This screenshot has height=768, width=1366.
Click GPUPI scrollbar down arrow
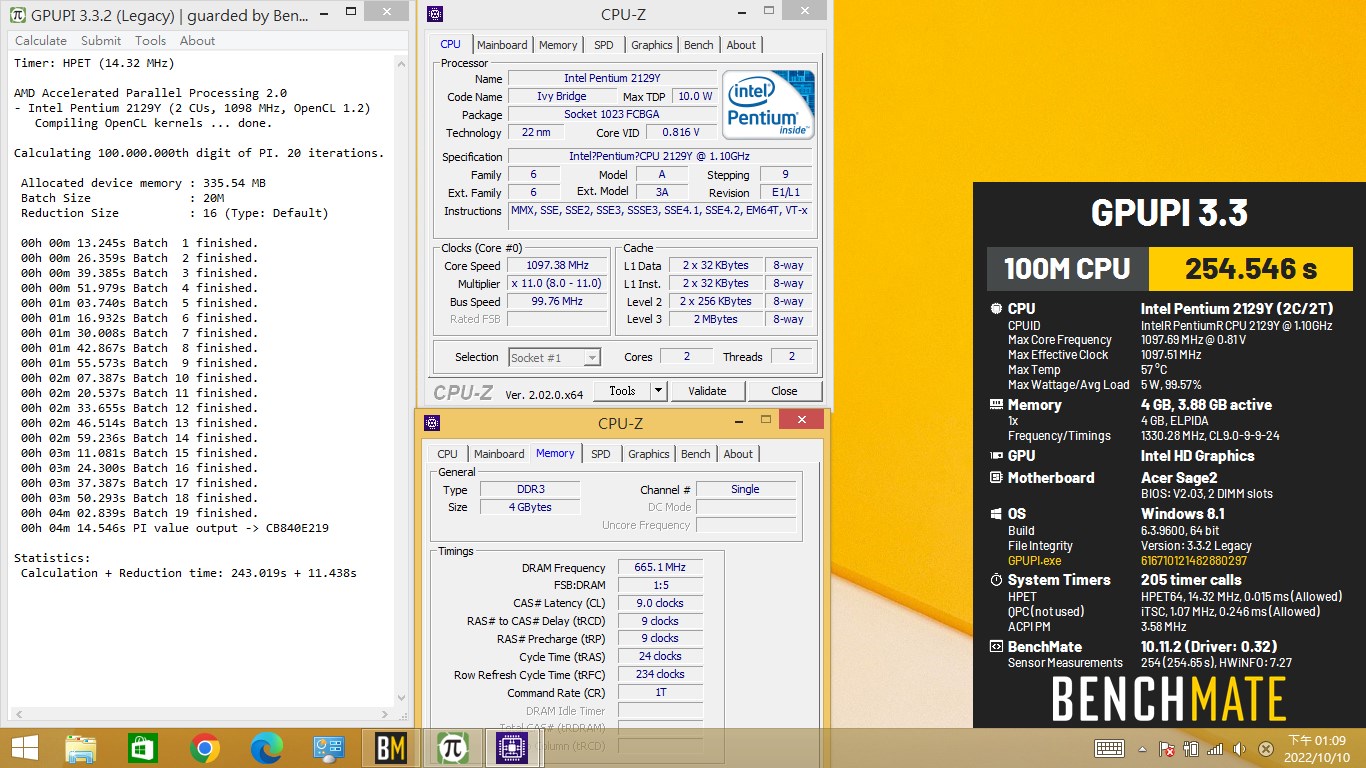[x=403, y=698]
